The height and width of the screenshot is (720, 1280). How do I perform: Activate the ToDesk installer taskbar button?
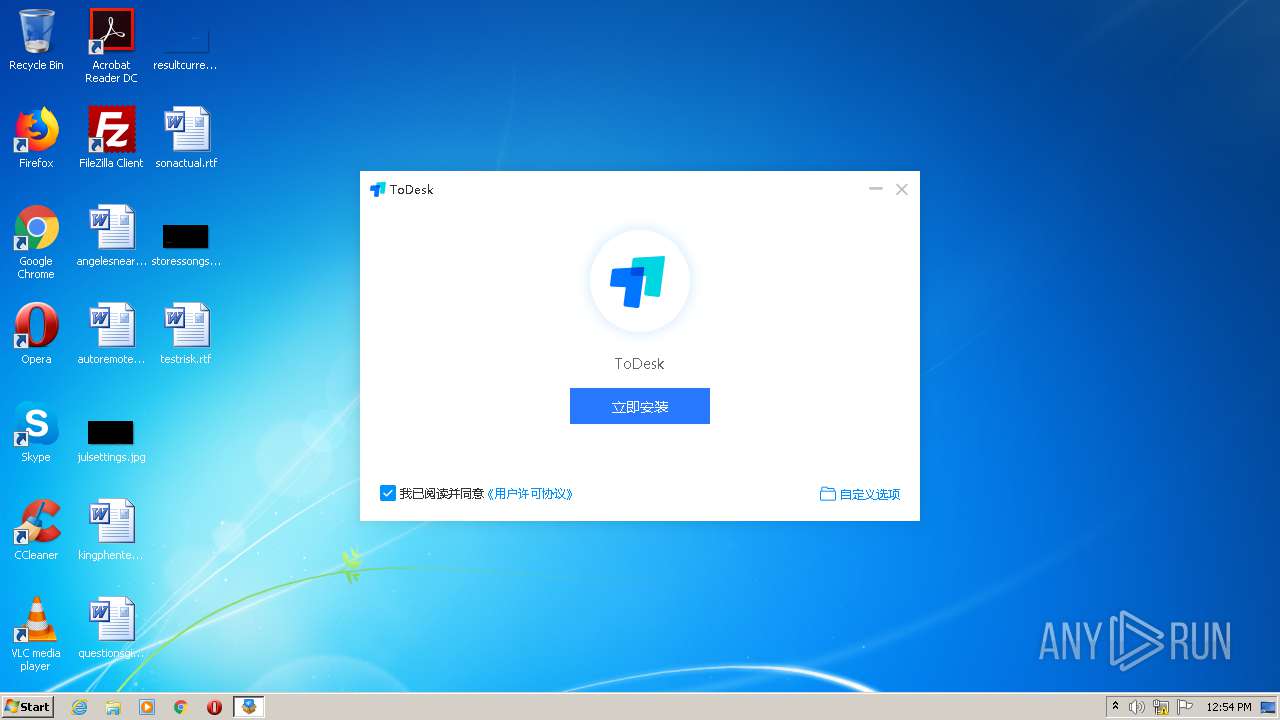(x=248, y=707)
